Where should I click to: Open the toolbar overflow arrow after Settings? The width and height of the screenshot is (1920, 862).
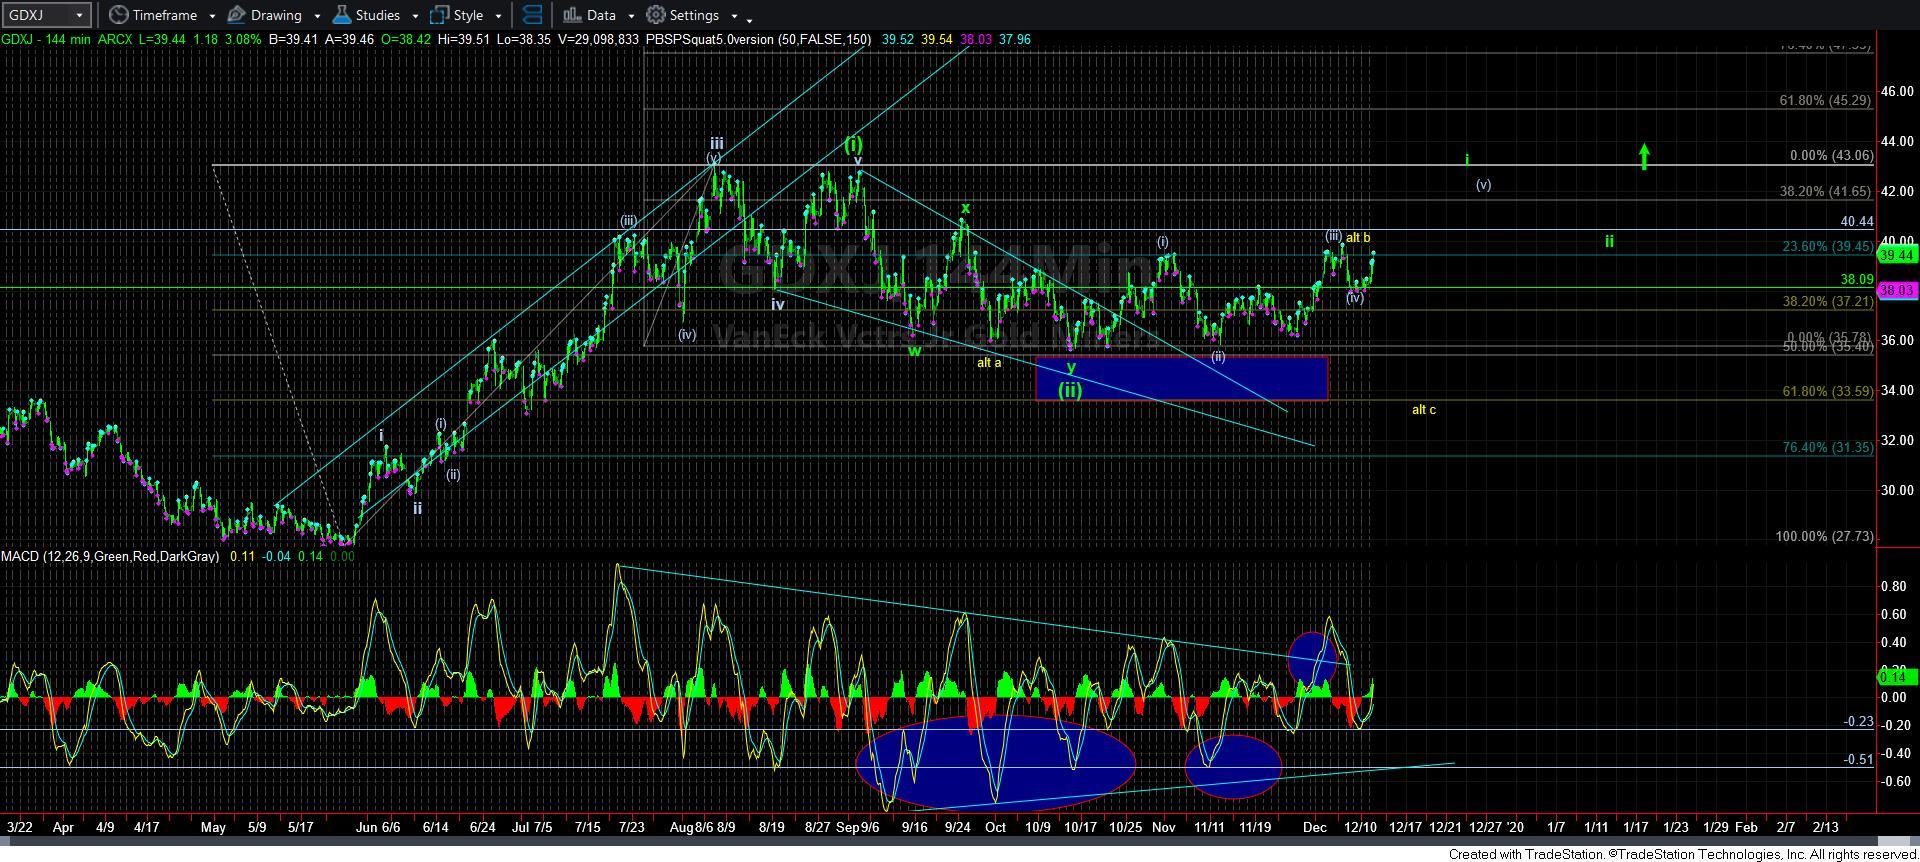[x=750, y=19]
